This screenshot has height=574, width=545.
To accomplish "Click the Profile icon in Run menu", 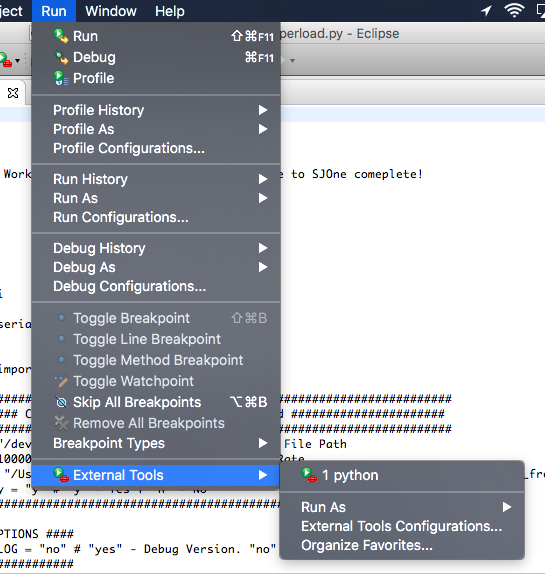I will tap(60, 78).
